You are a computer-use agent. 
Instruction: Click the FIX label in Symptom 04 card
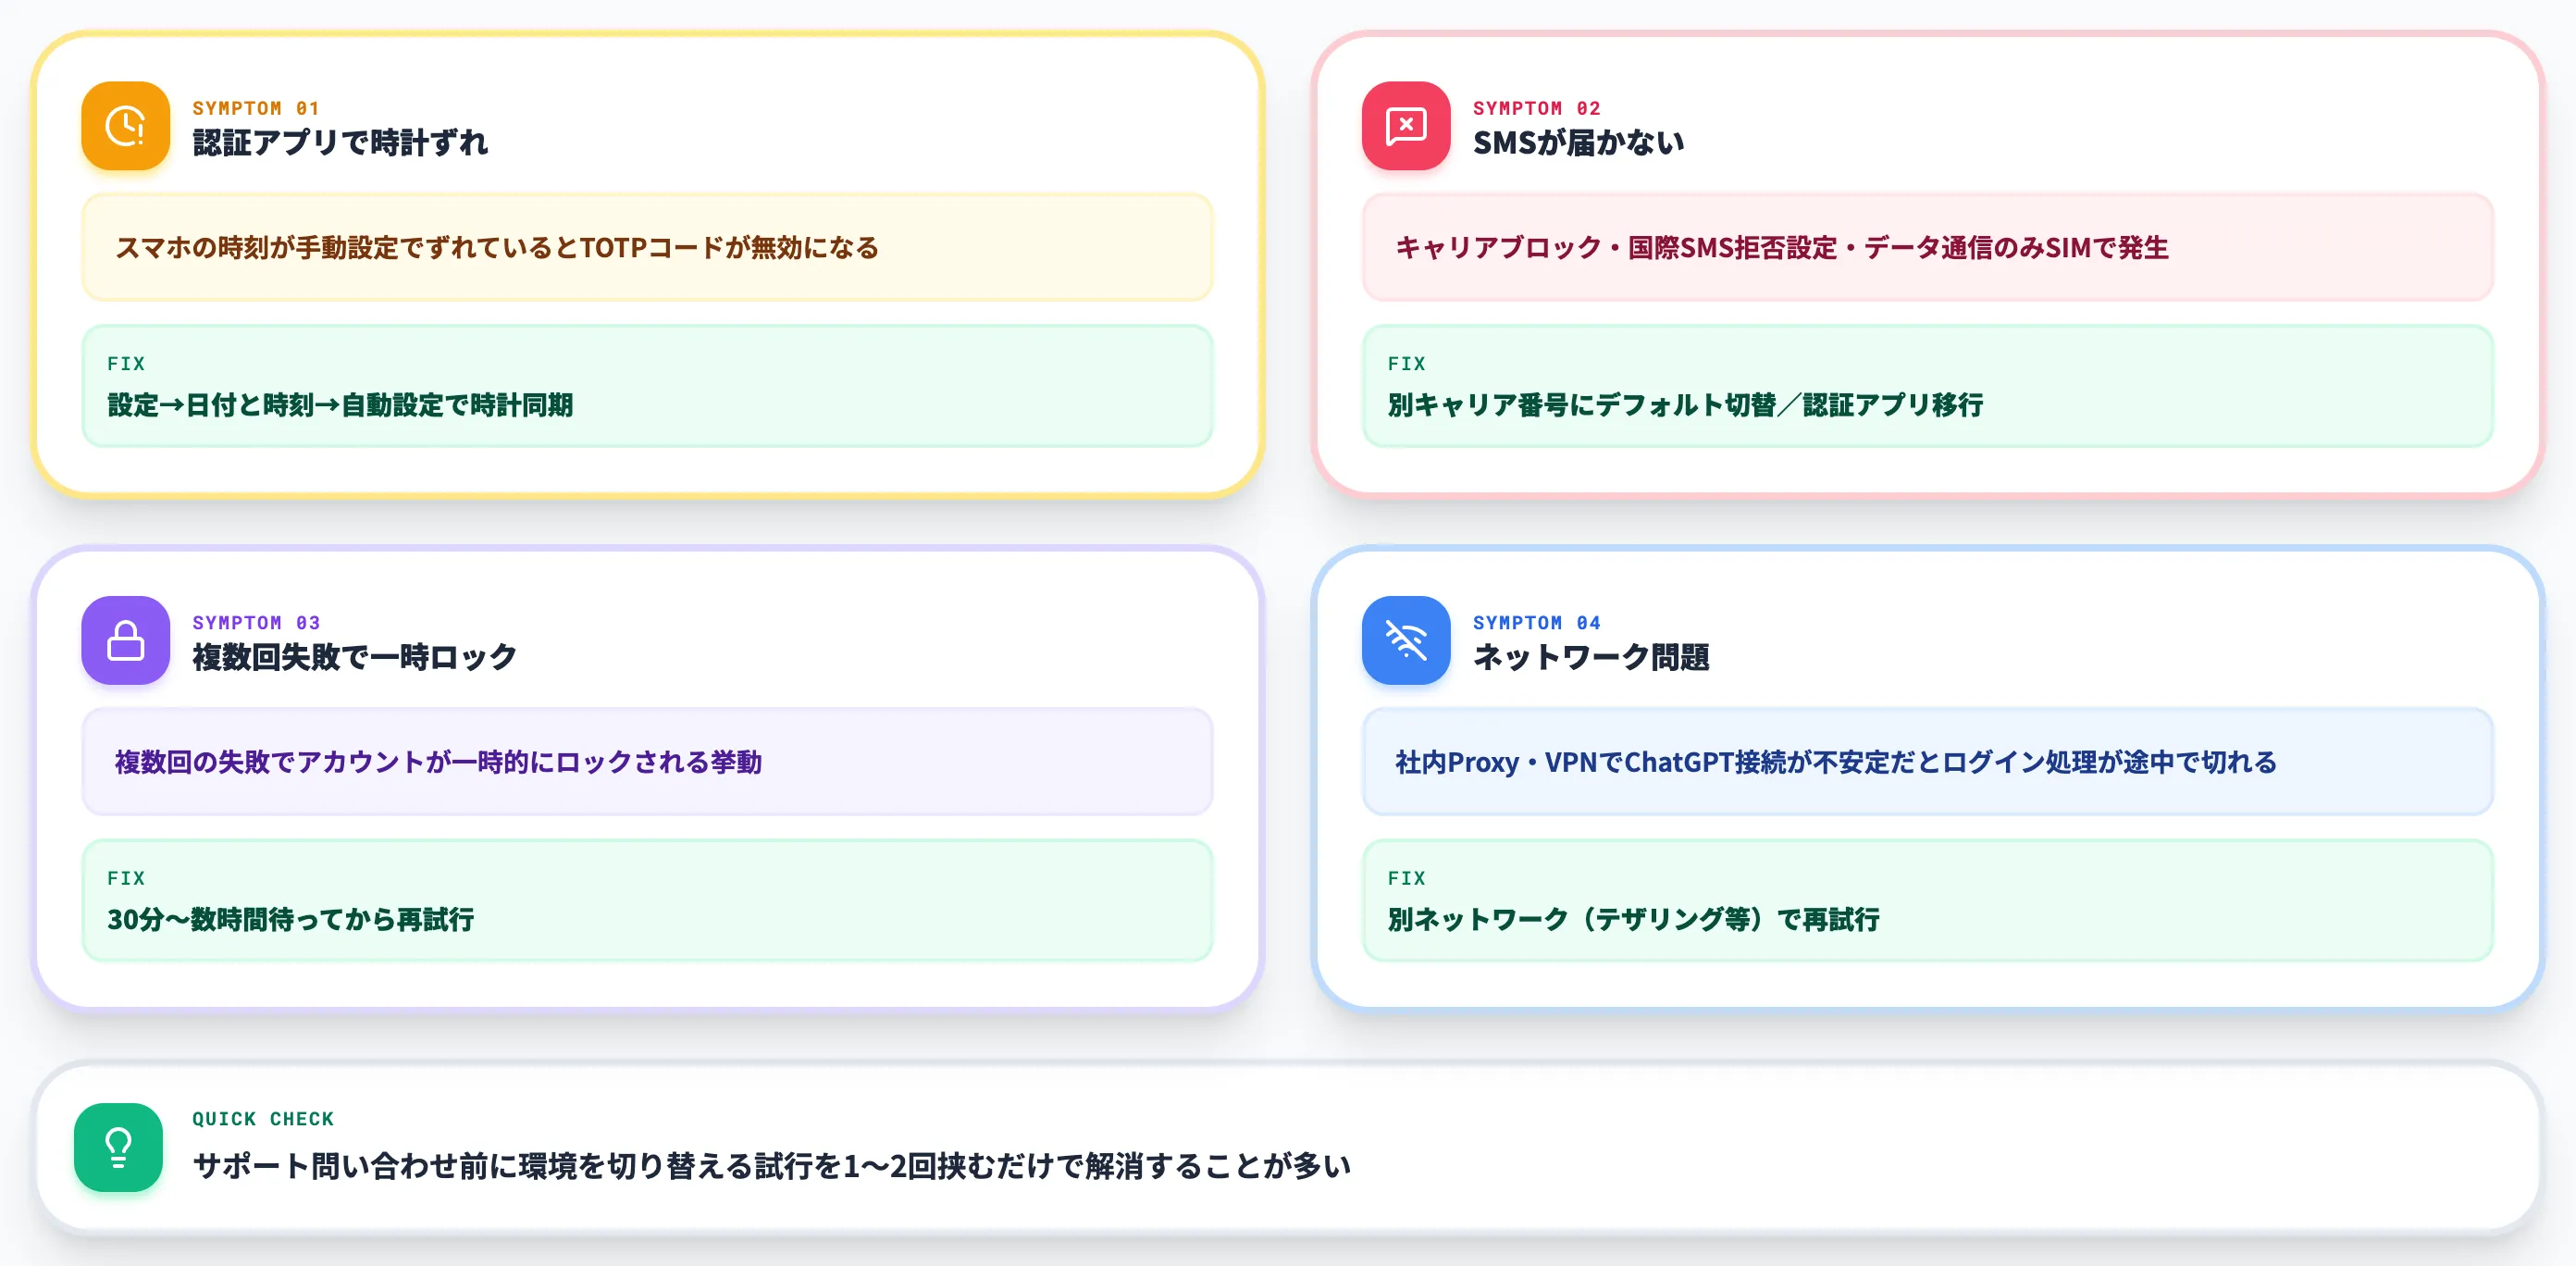[1406, 878]
